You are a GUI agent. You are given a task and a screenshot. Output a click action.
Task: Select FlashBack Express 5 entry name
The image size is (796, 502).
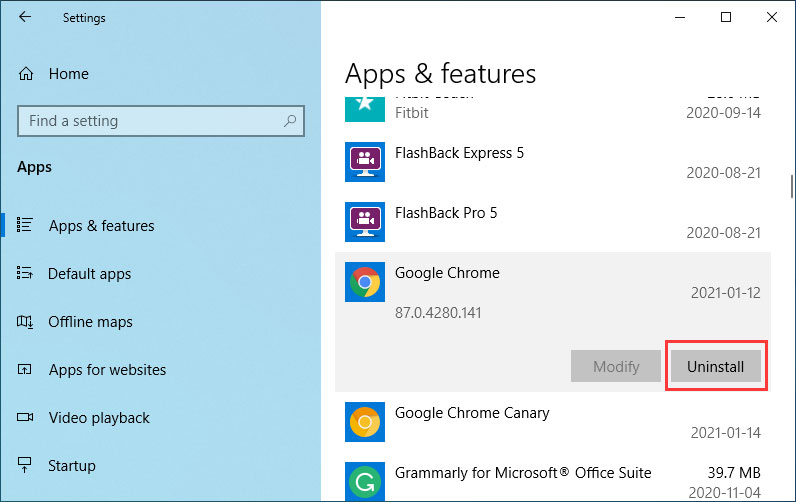coord(459,153)
